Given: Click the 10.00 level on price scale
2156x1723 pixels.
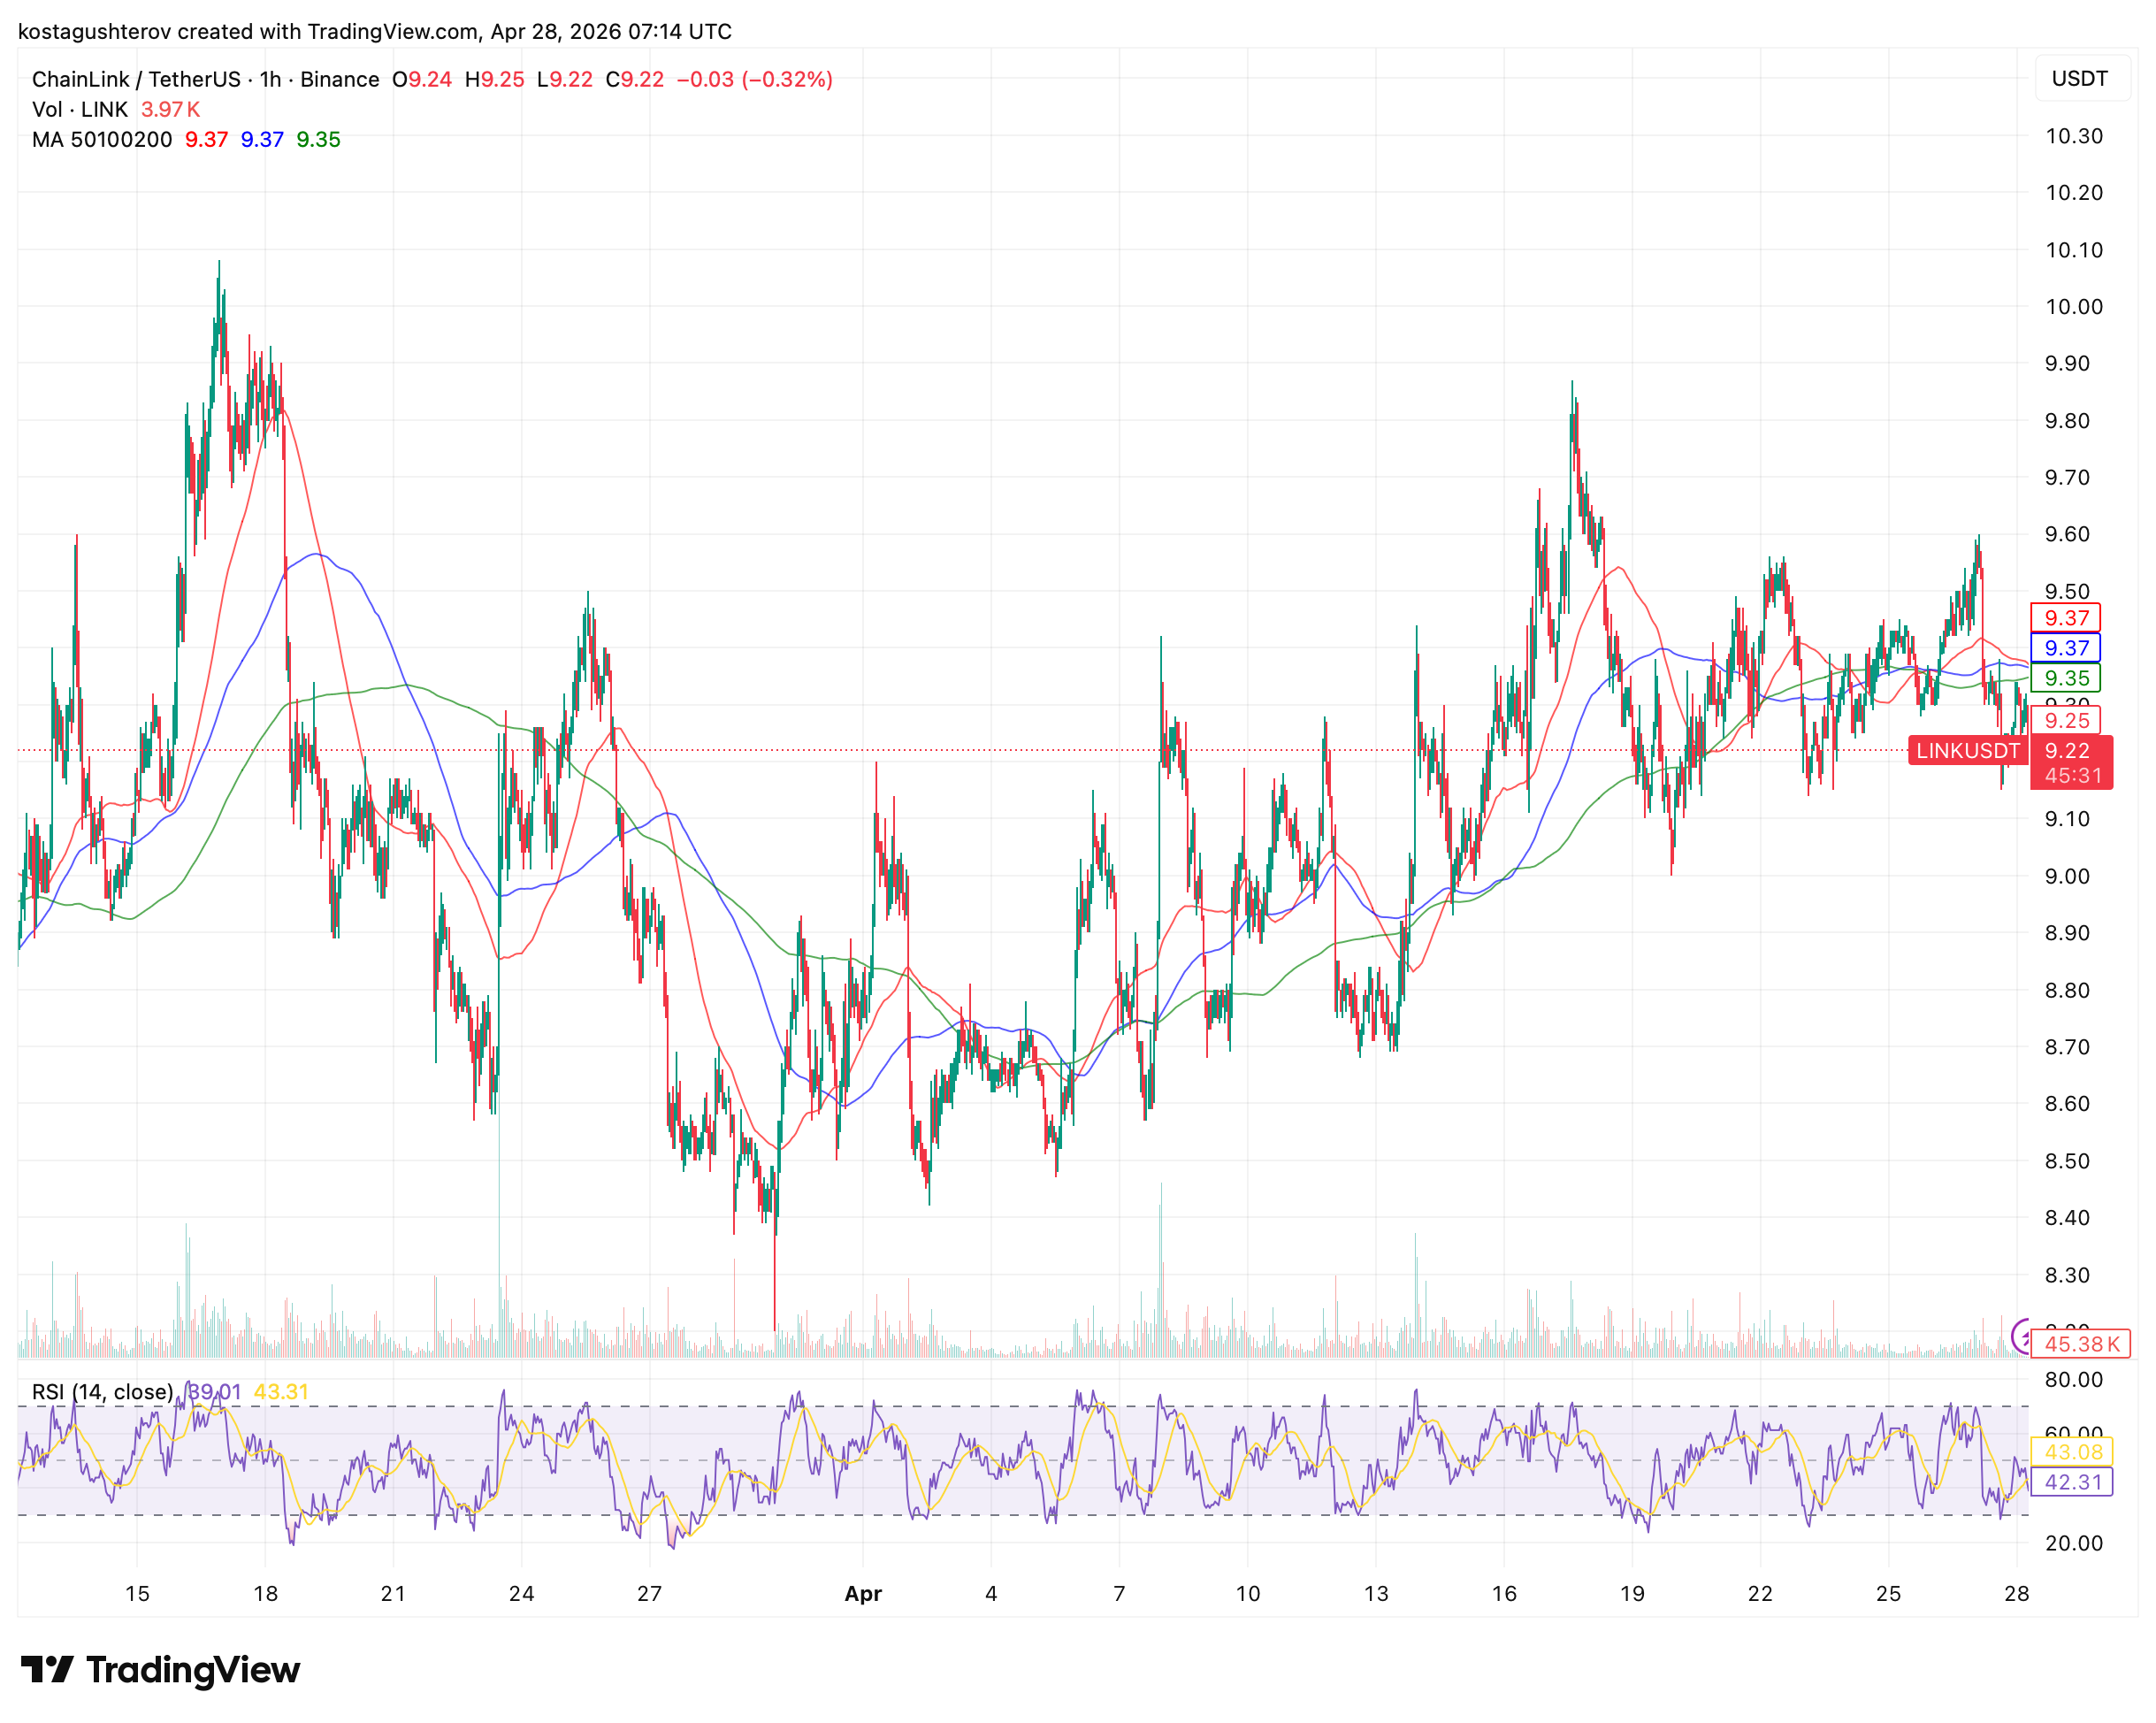Looking at the screenshot, I should point(2073,307).
